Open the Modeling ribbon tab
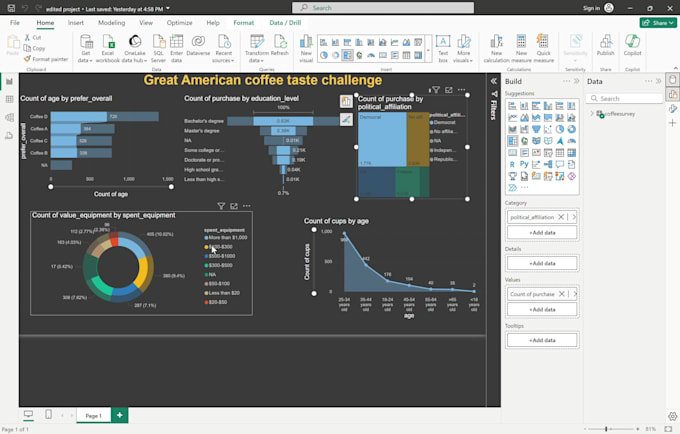 point(111,22)
